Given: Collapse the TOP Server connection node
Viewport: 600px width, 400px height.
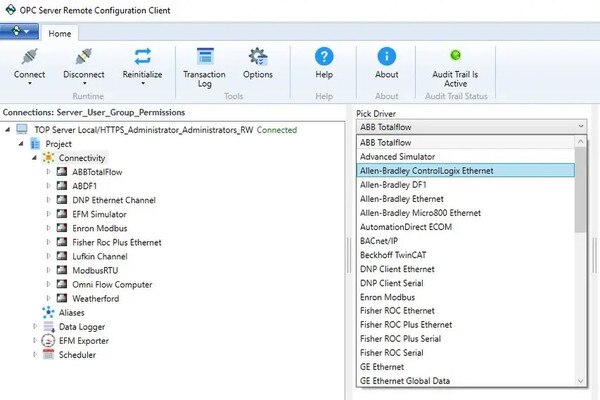Looking at the screenshot, I should [x=8, y=130].
